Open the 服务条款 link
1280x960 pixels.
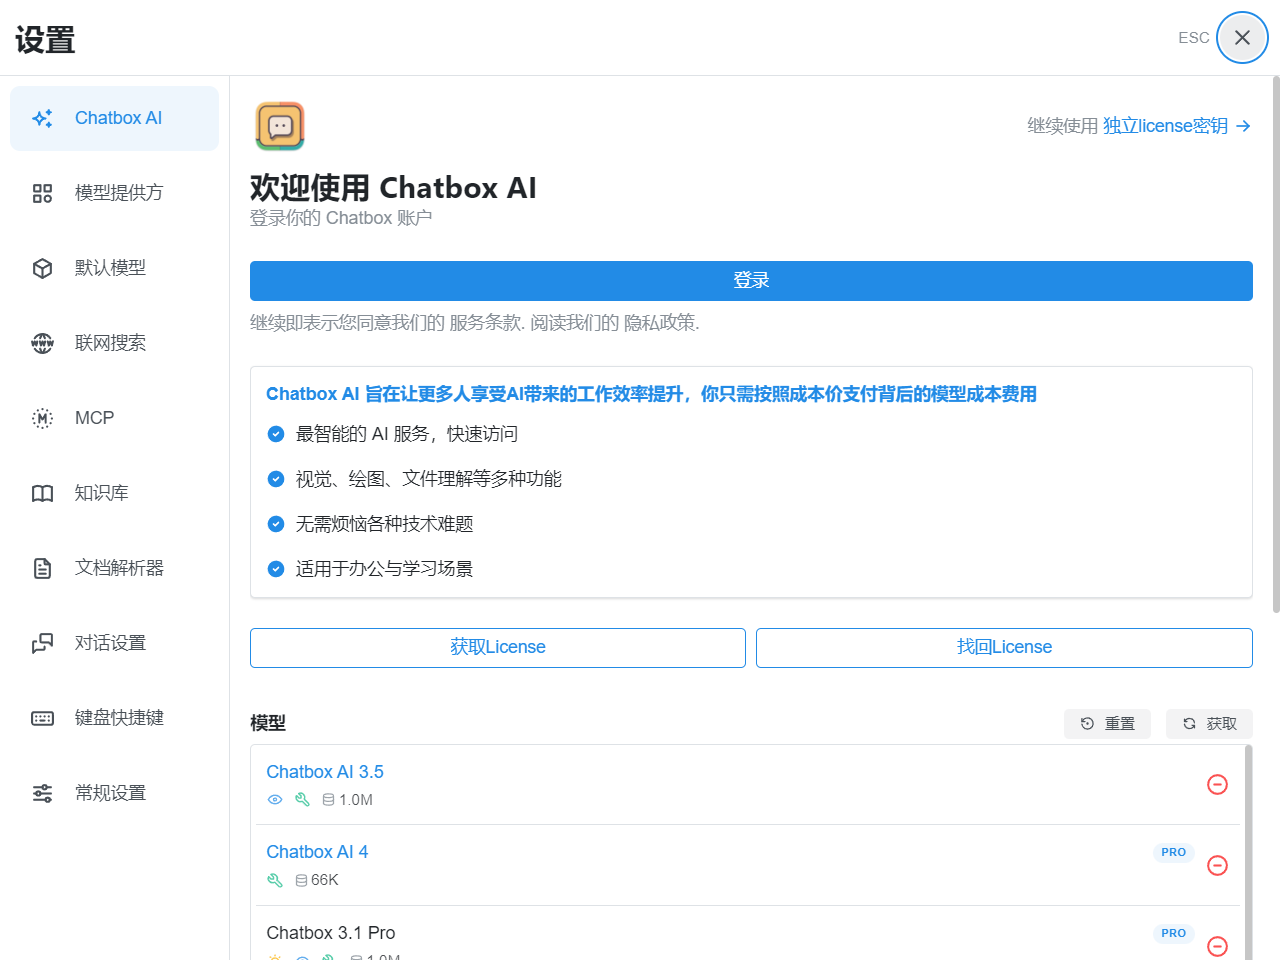click(x=485, y=323)
